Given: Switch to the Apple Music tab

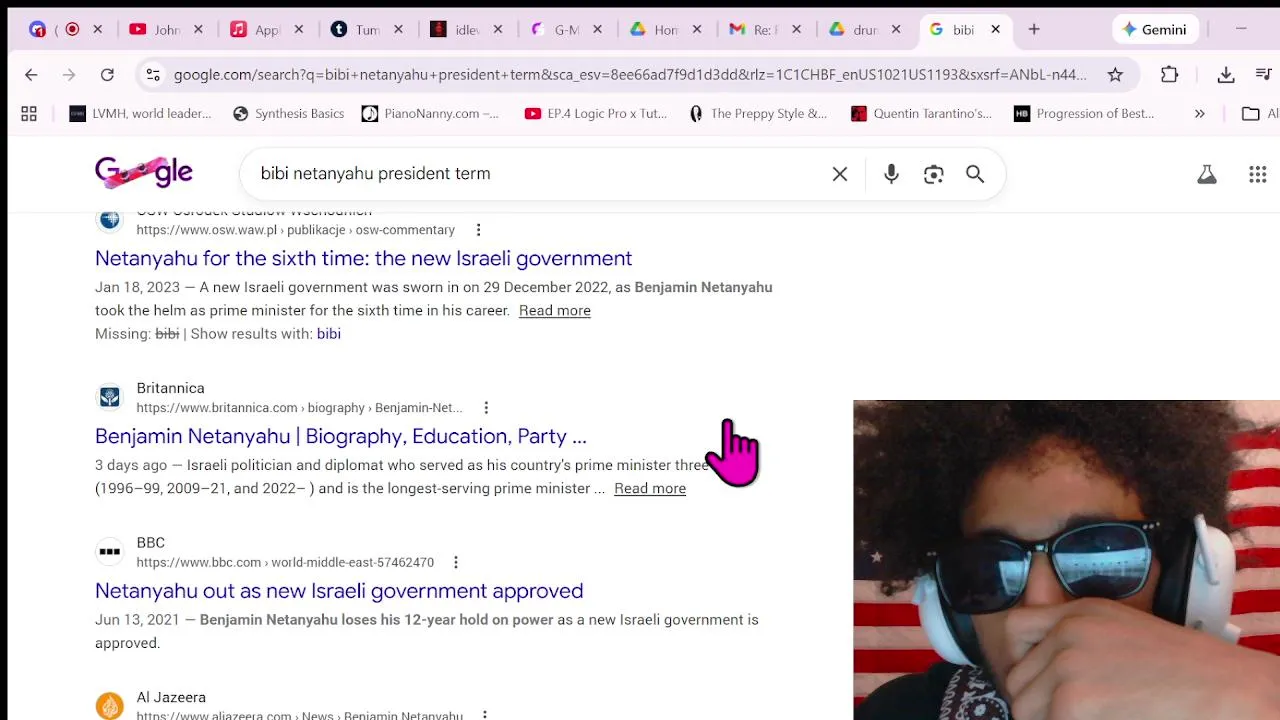Looking at the screenshot, I should 266,30.
